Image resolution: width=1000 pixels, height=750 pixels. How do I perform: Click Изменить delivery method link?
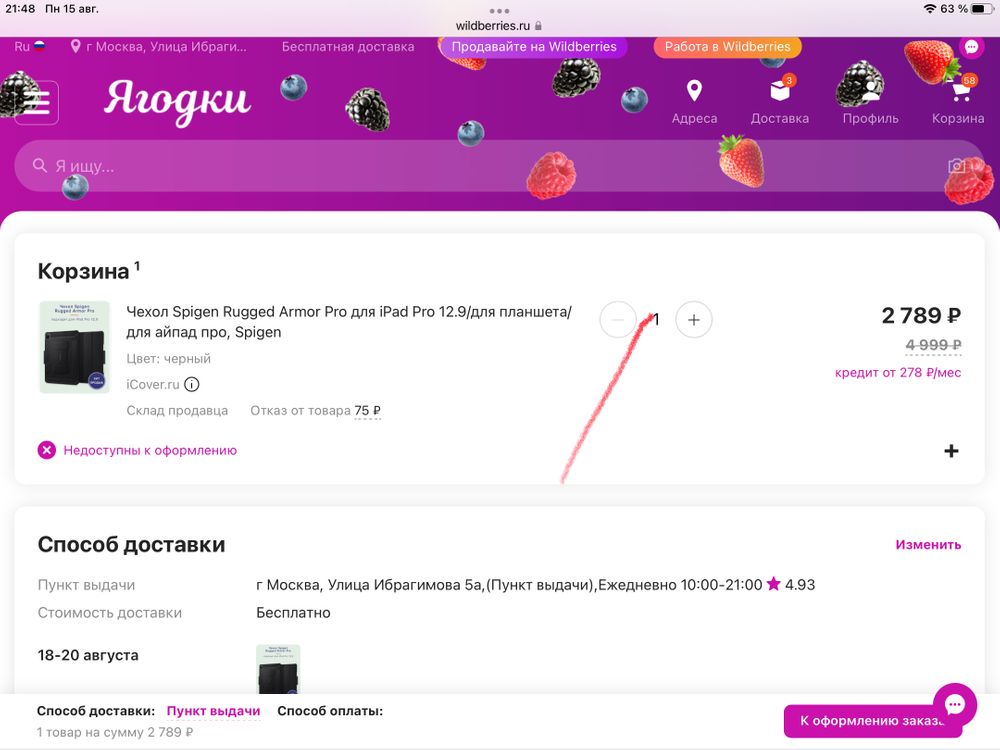coord(928,545)
